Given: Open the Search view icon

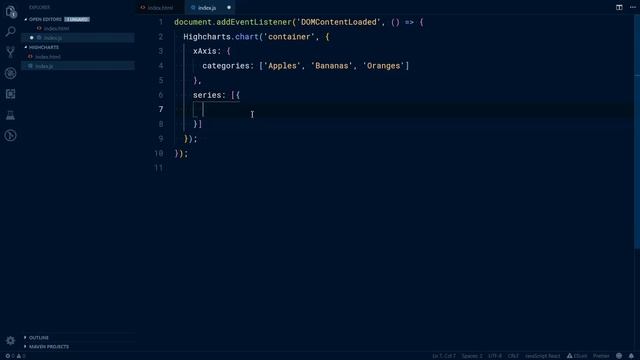Looking at the screenshot, I should 11,31.
